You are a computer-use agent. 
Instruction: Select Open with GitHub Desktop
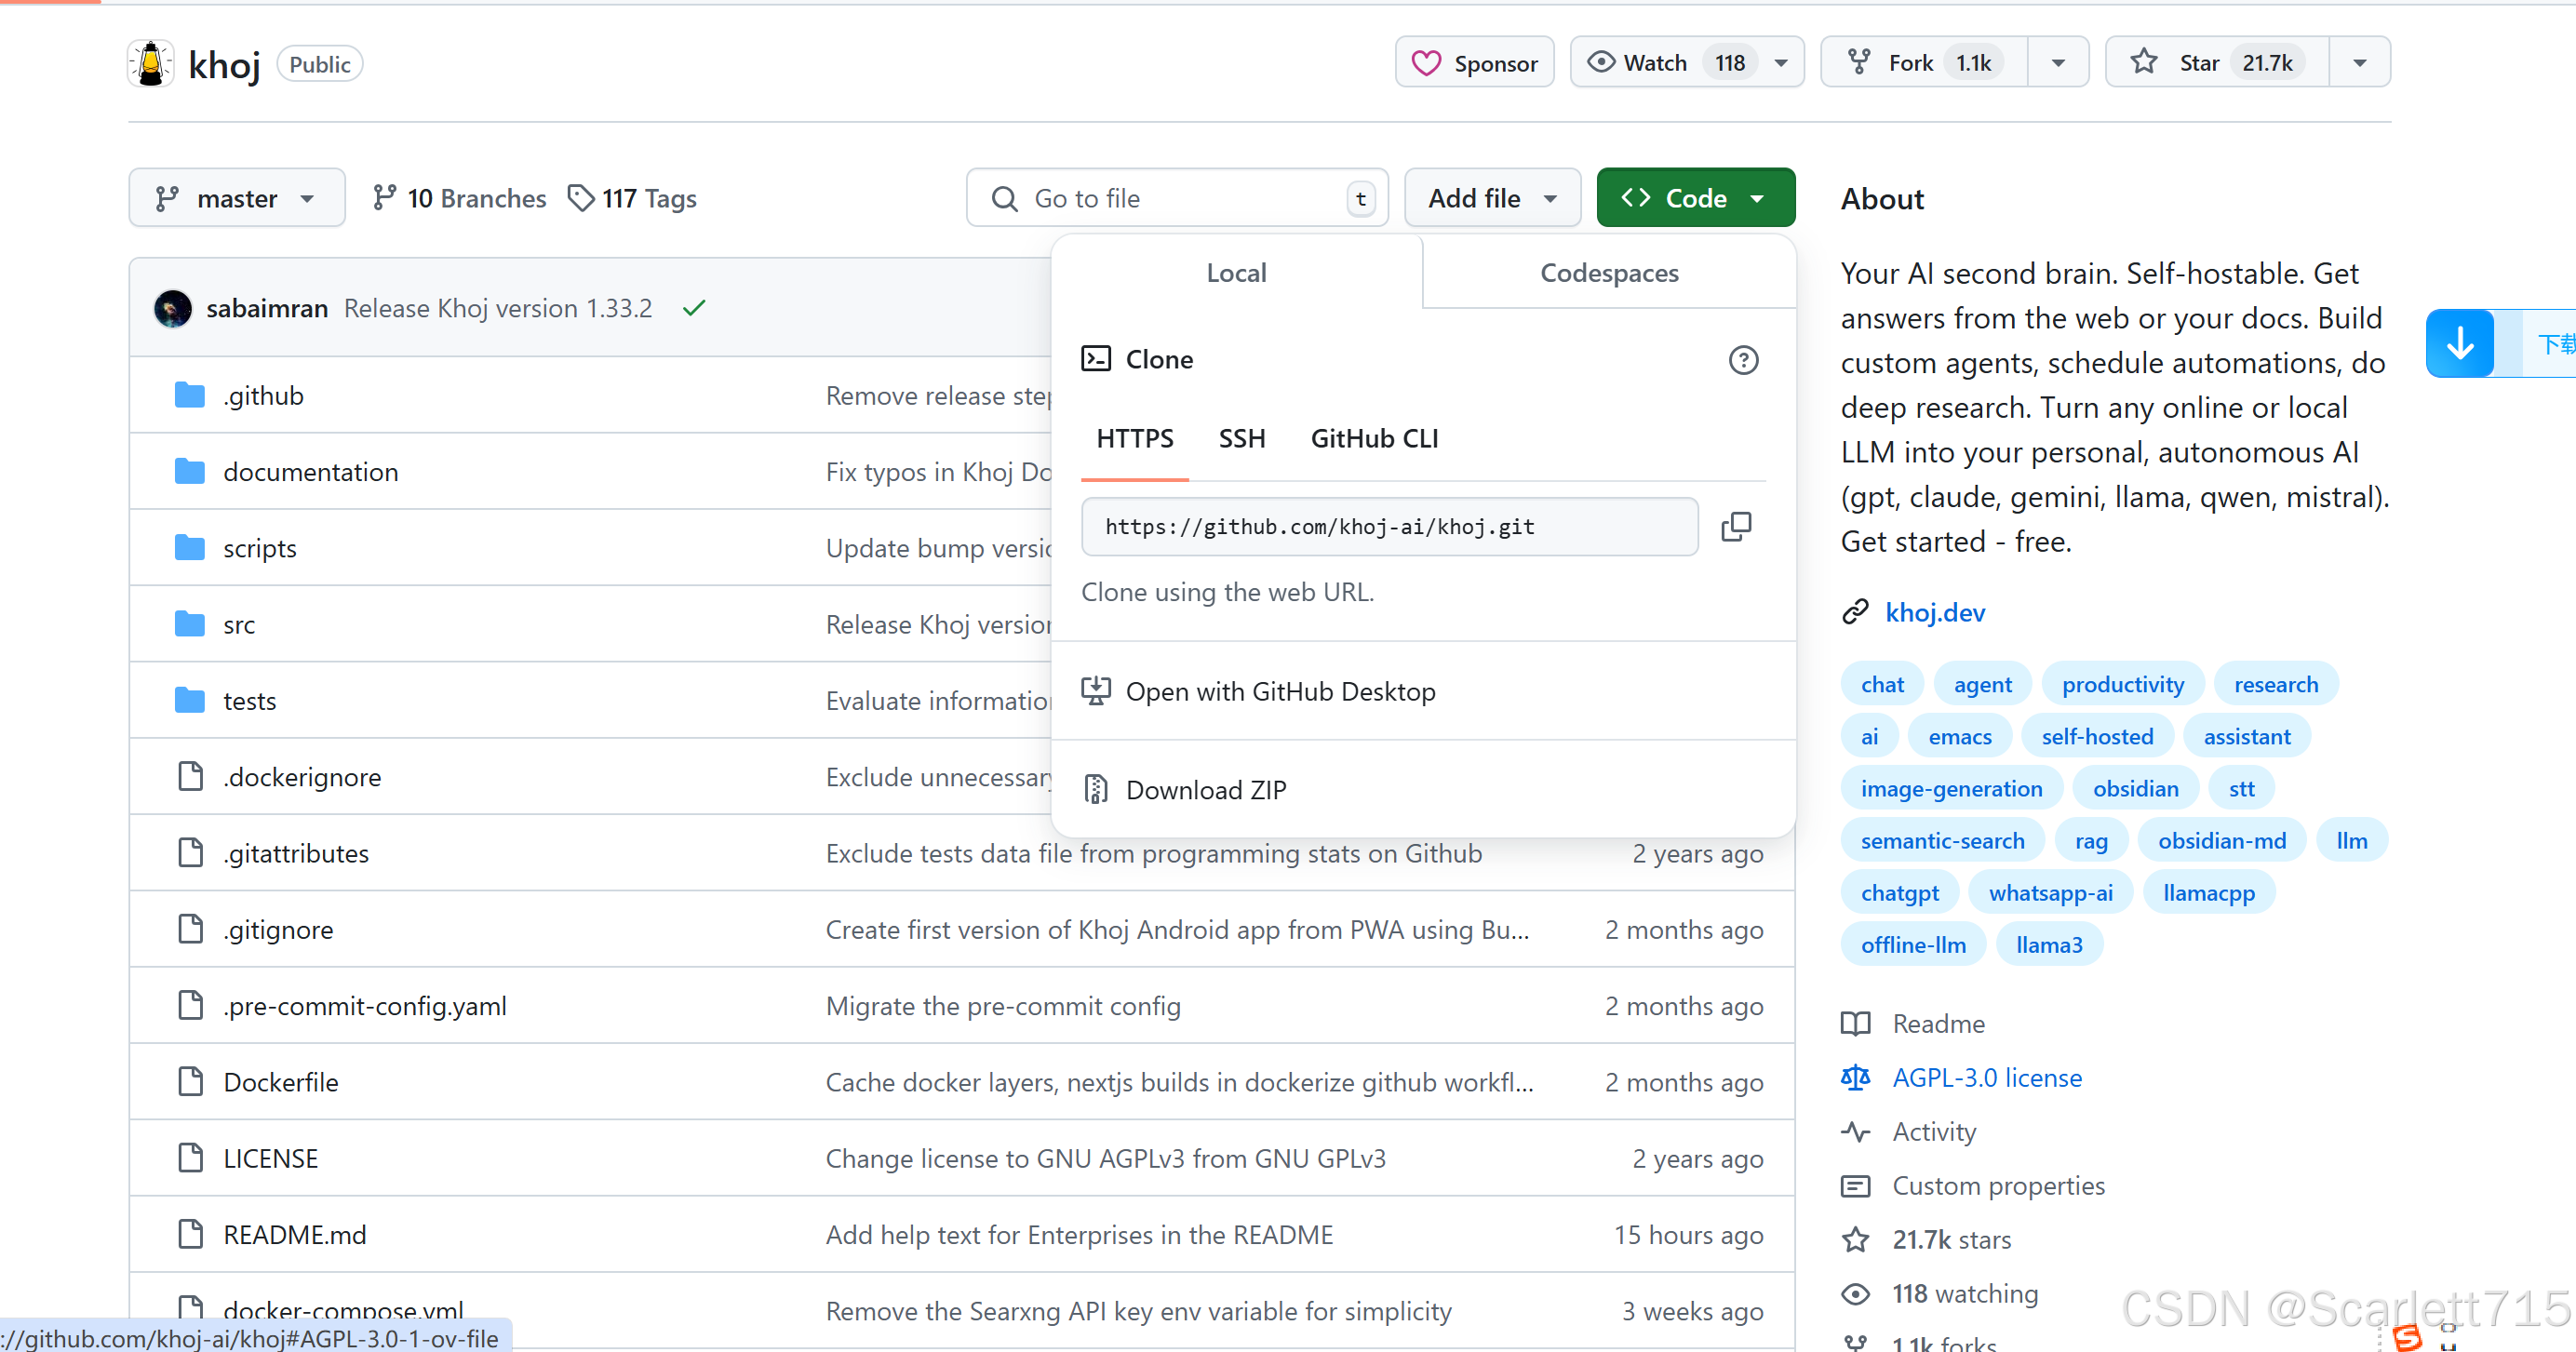pos(1281,691)
